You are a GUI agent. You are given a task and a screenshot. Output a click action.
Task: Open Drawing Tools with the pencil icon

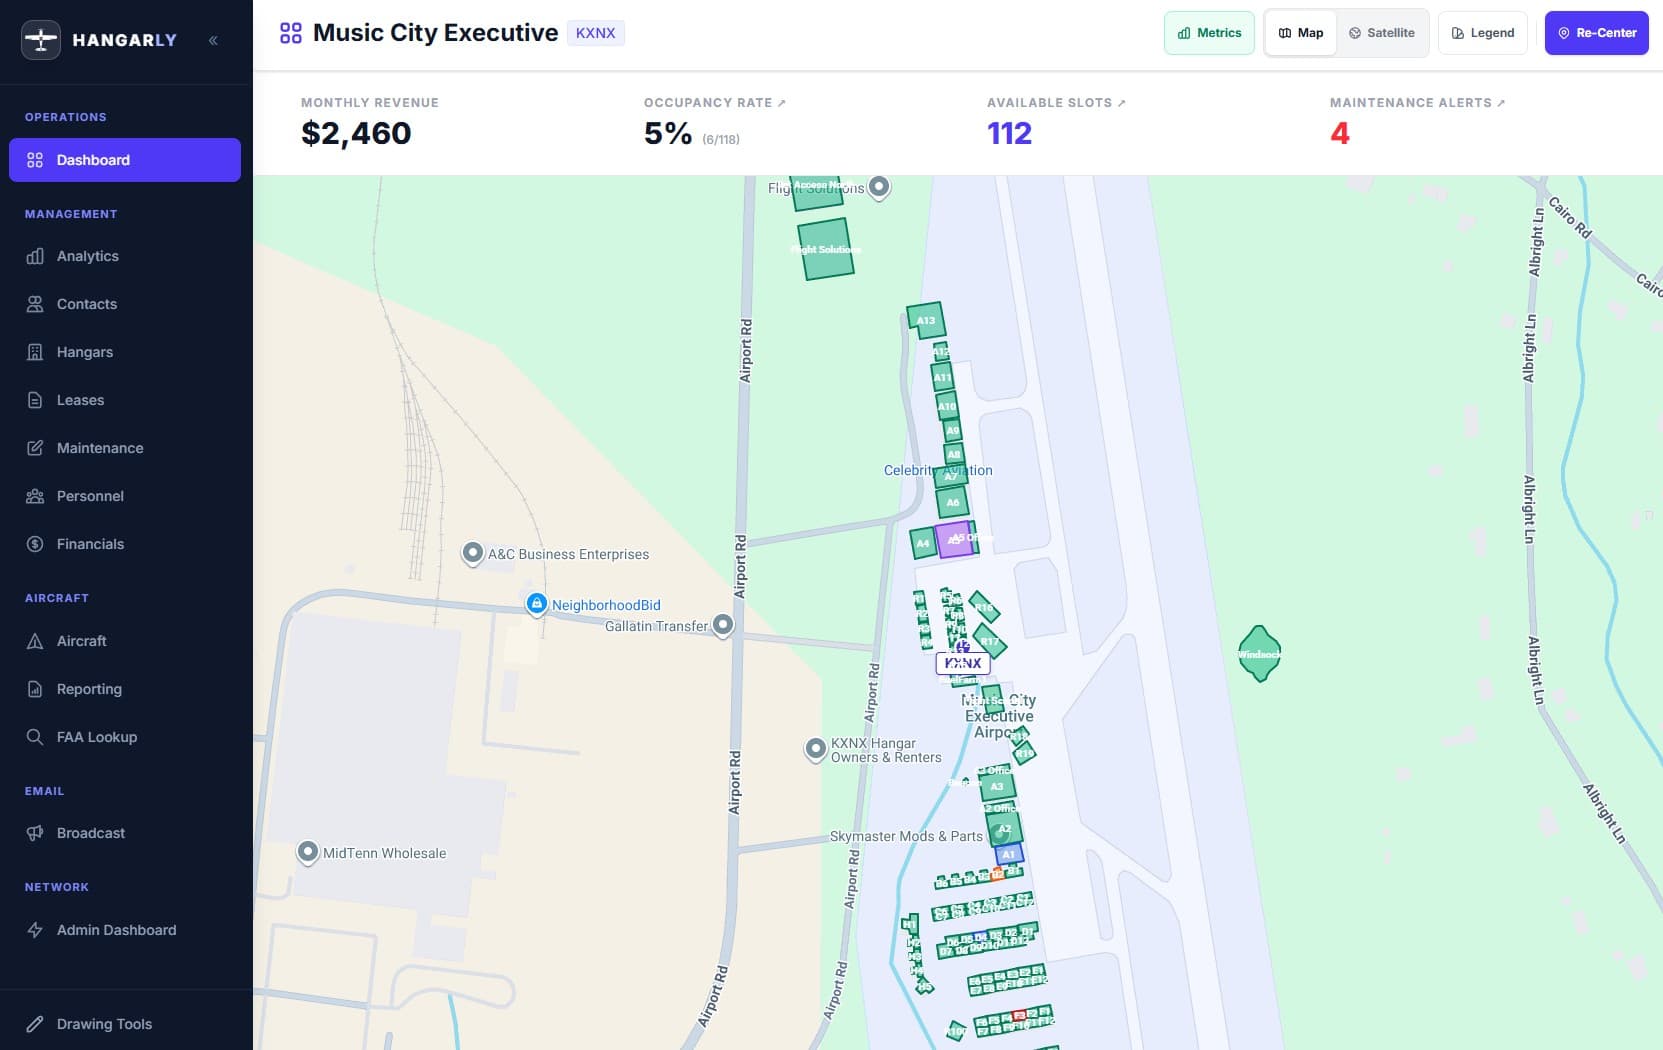(35, 1024)
